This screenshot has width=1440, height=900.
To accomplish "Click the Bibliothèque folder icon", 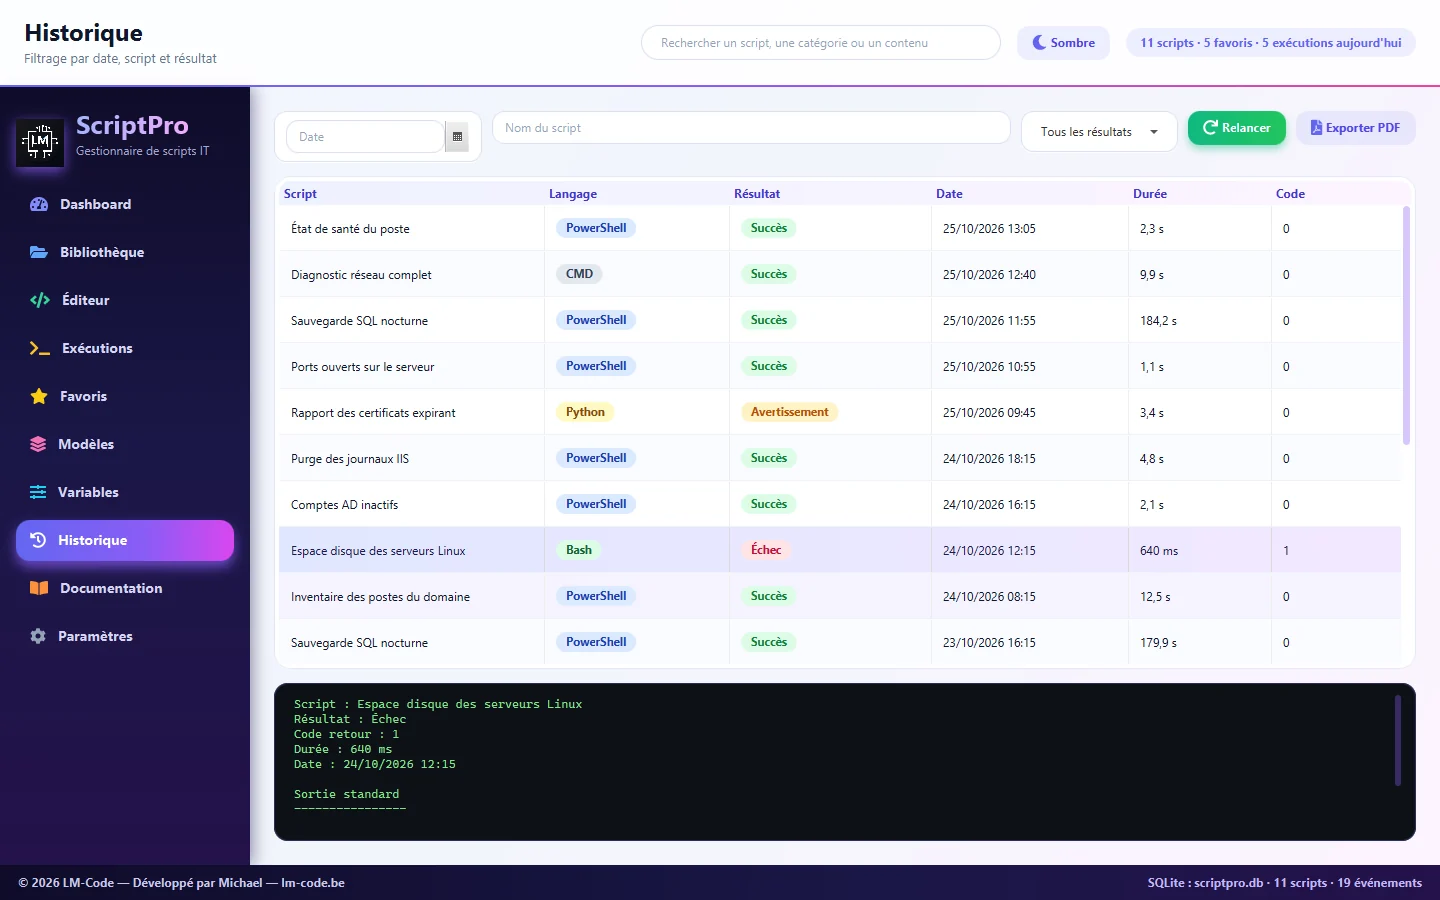I will tap(39, 252).
